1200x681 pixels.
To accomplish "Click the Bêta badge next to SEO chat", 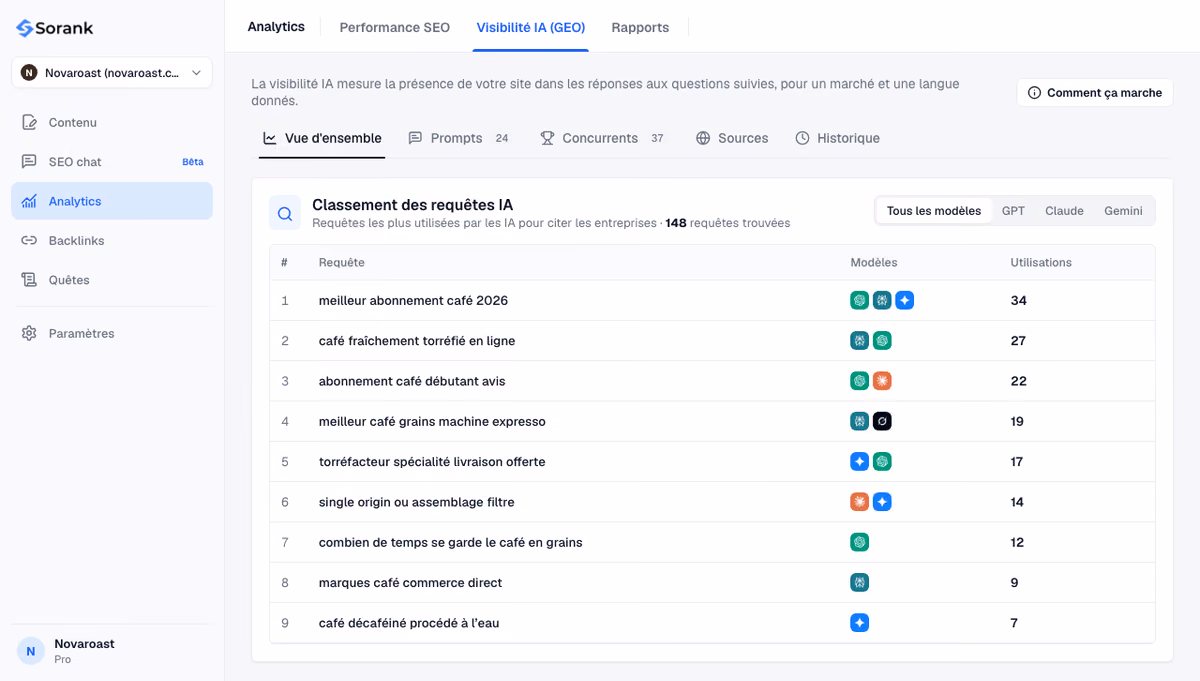I will [193, 162].
